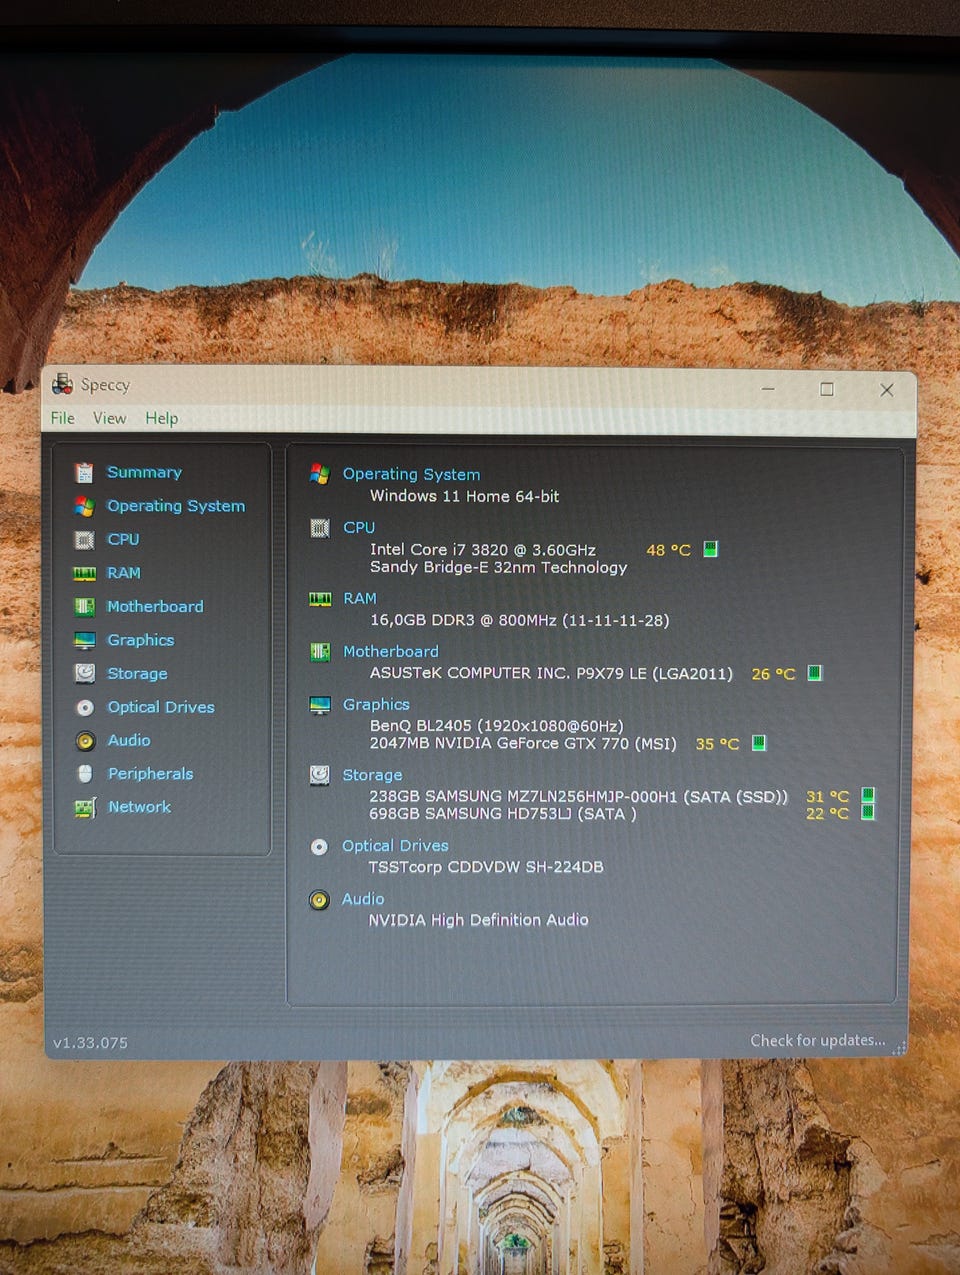The image size is (960, 1275).
Task: Click the Summary clipboard icon in sidebar
Action: point(85,472)
